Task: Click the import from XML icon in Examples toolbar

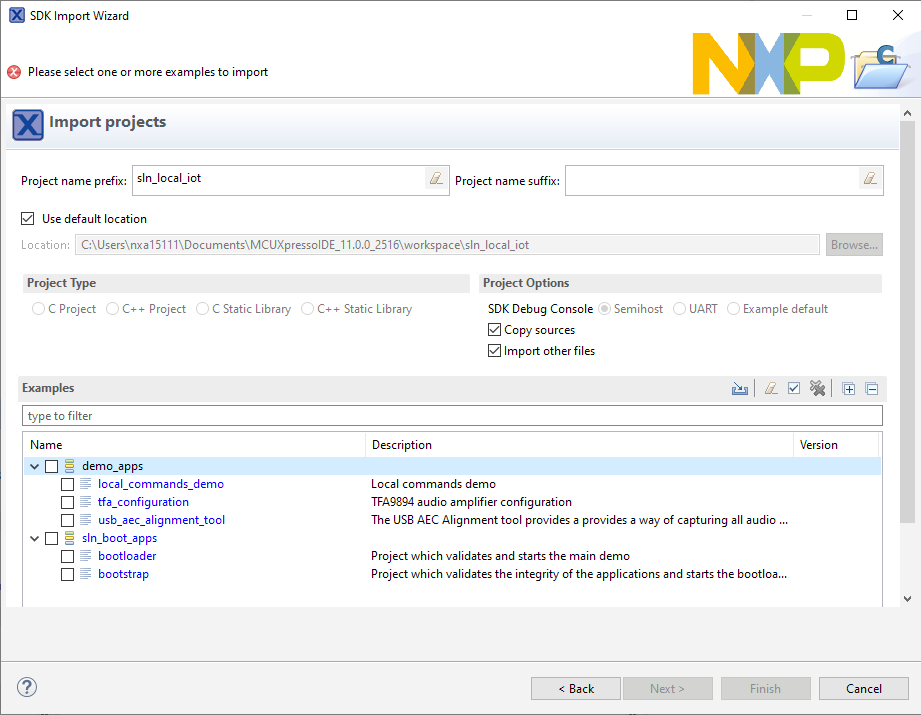Action: [740, 389]
